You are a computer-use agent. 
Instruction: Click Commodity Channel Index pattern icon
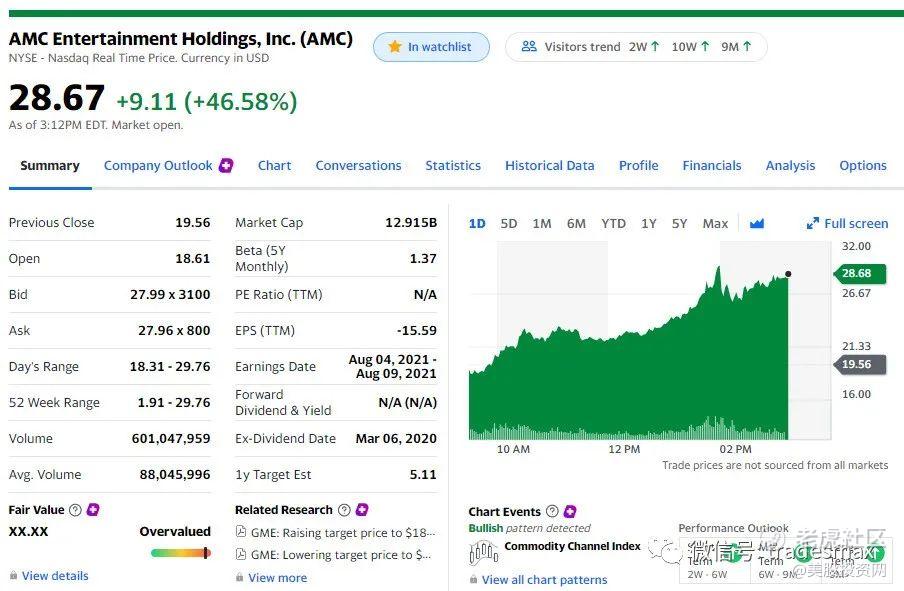click(x=484, y=553)
